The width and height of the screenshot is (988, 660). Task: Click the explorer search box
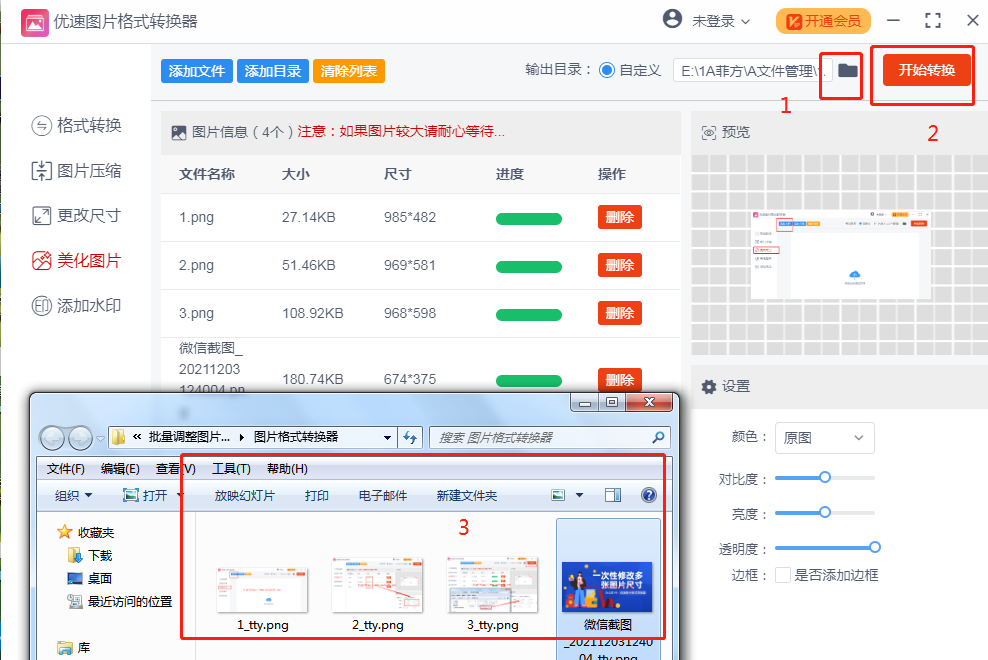click(x=549, y=437)
